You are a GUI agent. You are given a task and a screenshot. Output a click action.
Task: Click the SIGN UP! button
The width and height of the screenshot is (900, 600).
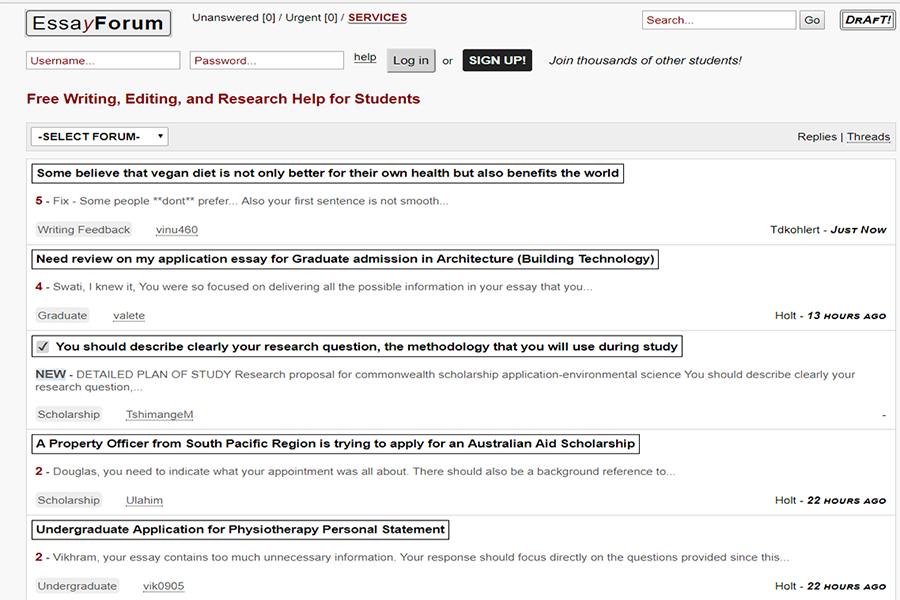[x=497, y=60]
